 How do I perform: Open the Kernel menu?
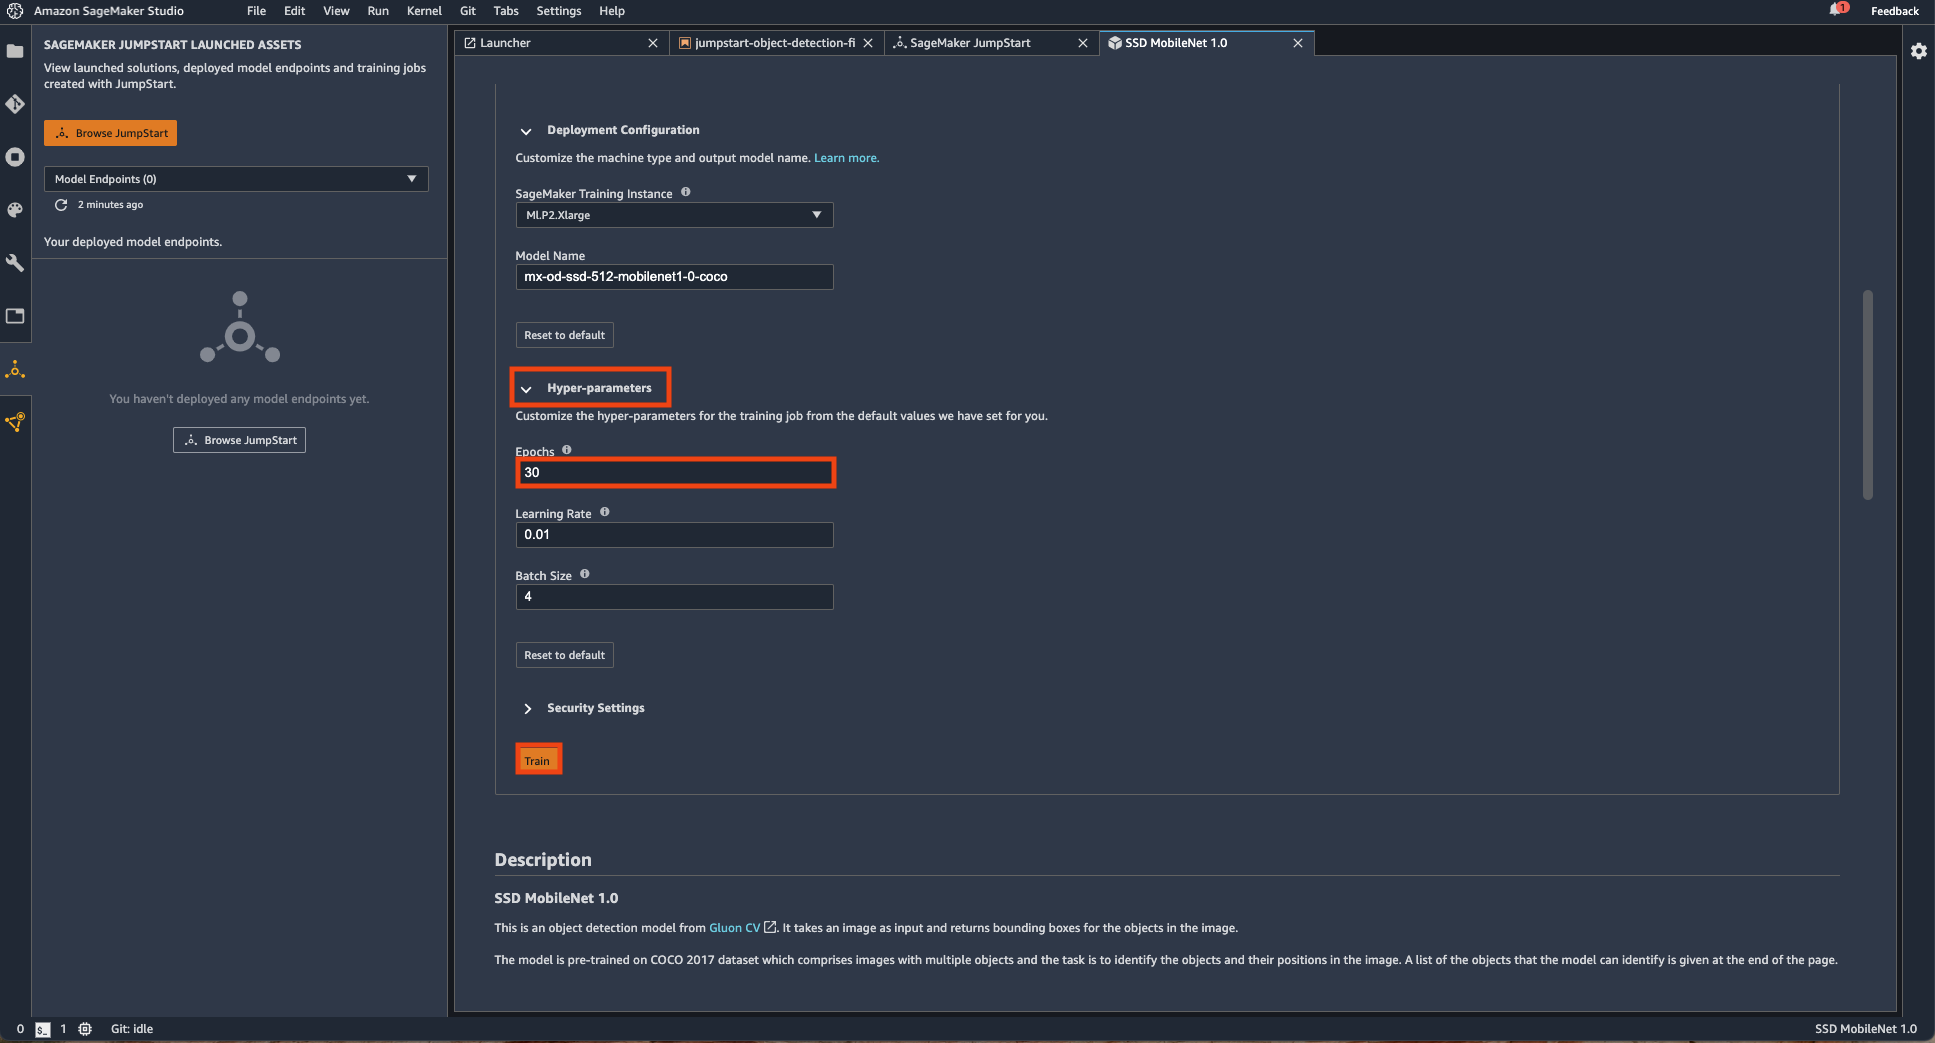[425, 11]
